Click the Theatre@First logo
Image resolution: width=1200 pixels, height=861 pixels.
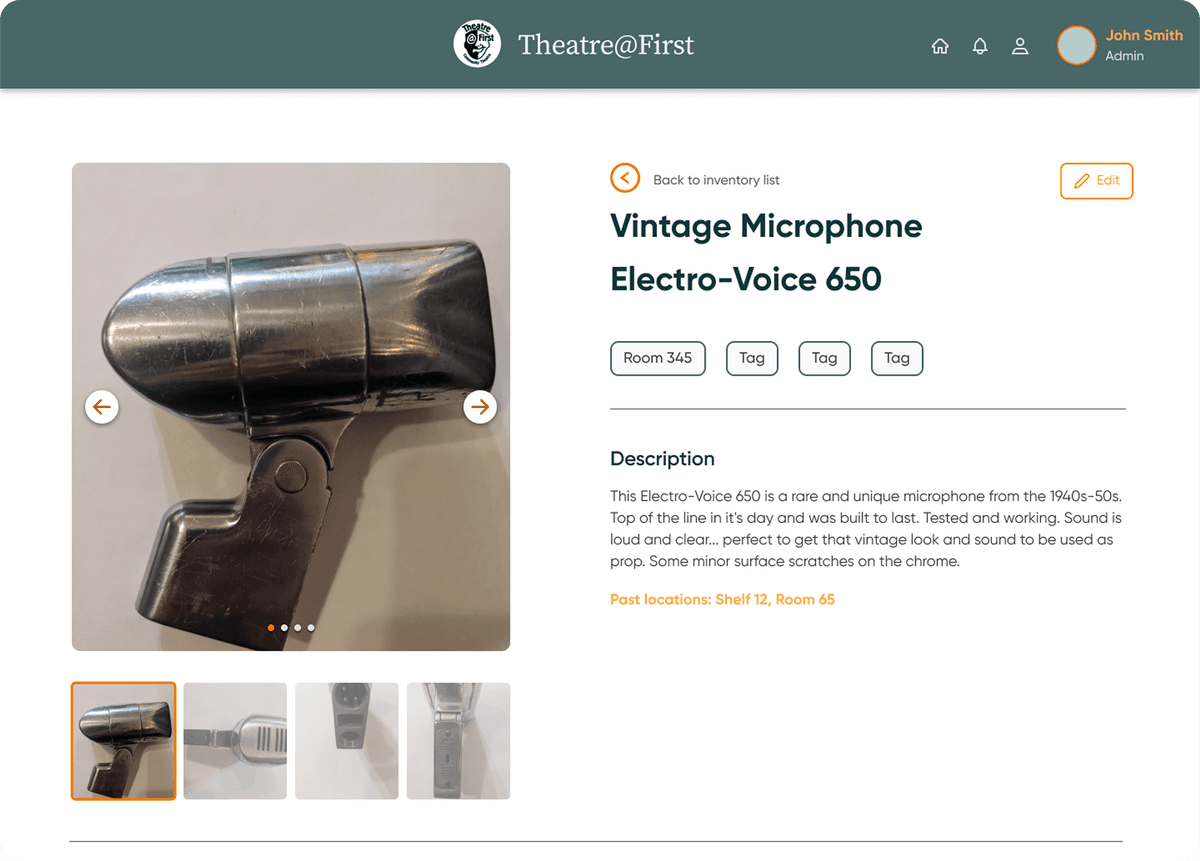pos(477,45)
